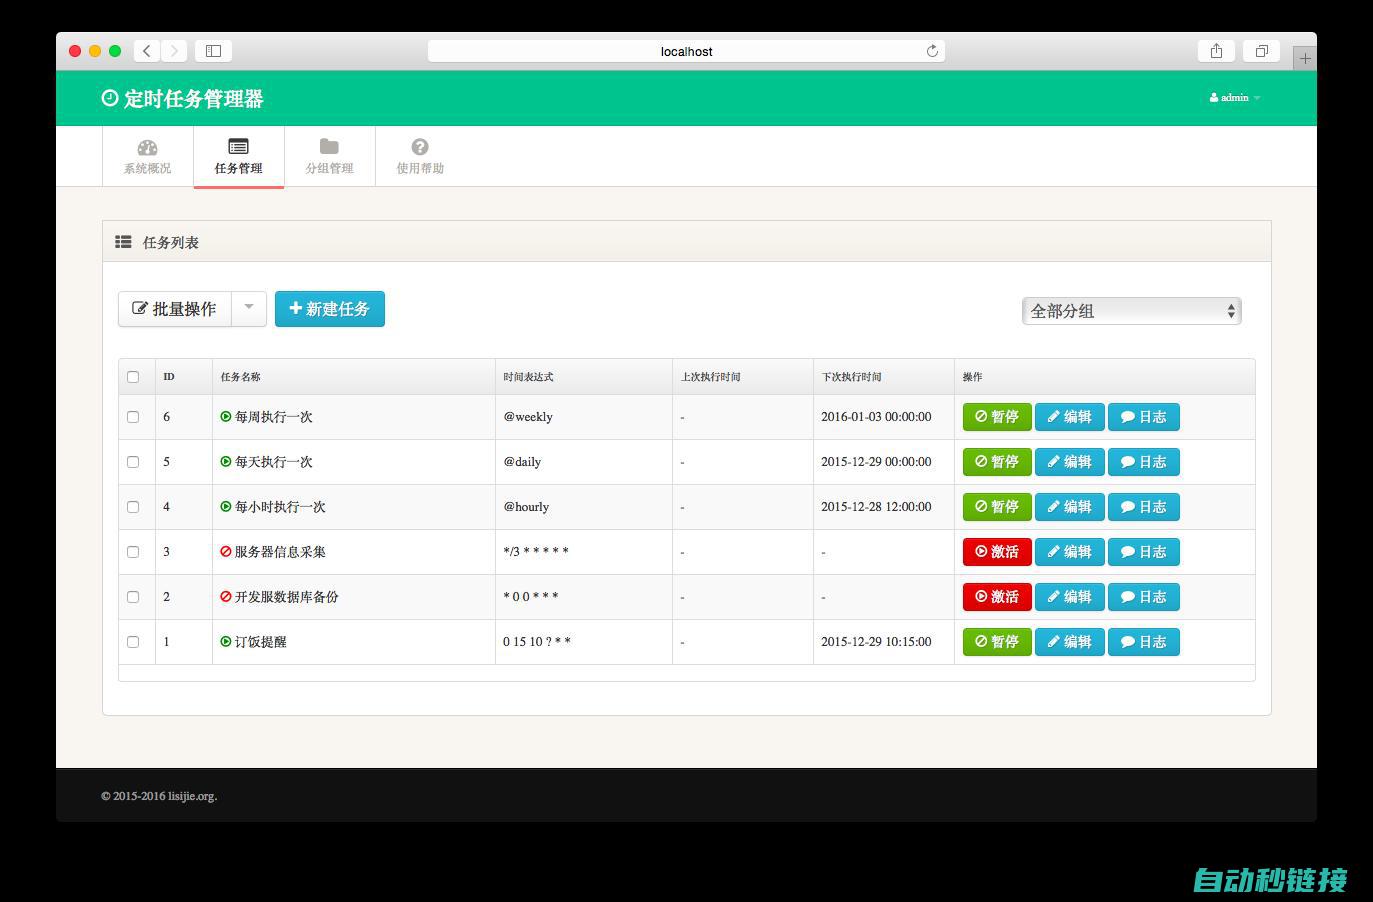This screenshot has width=1373, height=902.
Task: Edit the 订饭提醒 task
Action: (1070, 642)
